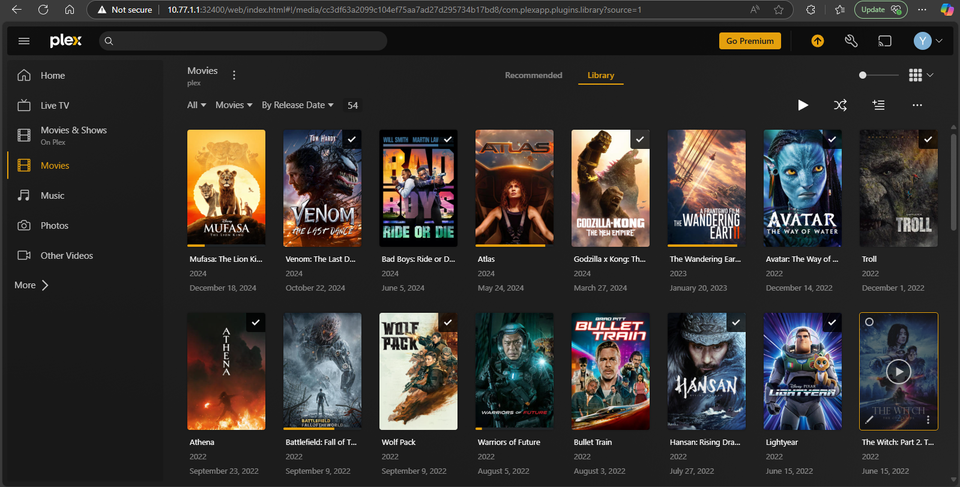Toggle watched badge on Bad Boys poster
The image size is (960, 487).
(448, 139)
